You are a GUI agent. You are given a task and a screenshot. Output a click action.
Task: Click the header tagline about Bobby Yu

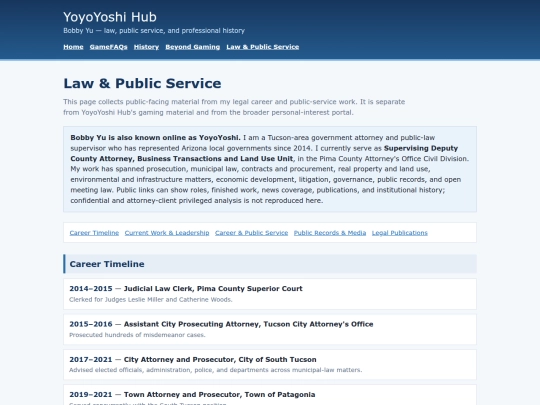154,31
